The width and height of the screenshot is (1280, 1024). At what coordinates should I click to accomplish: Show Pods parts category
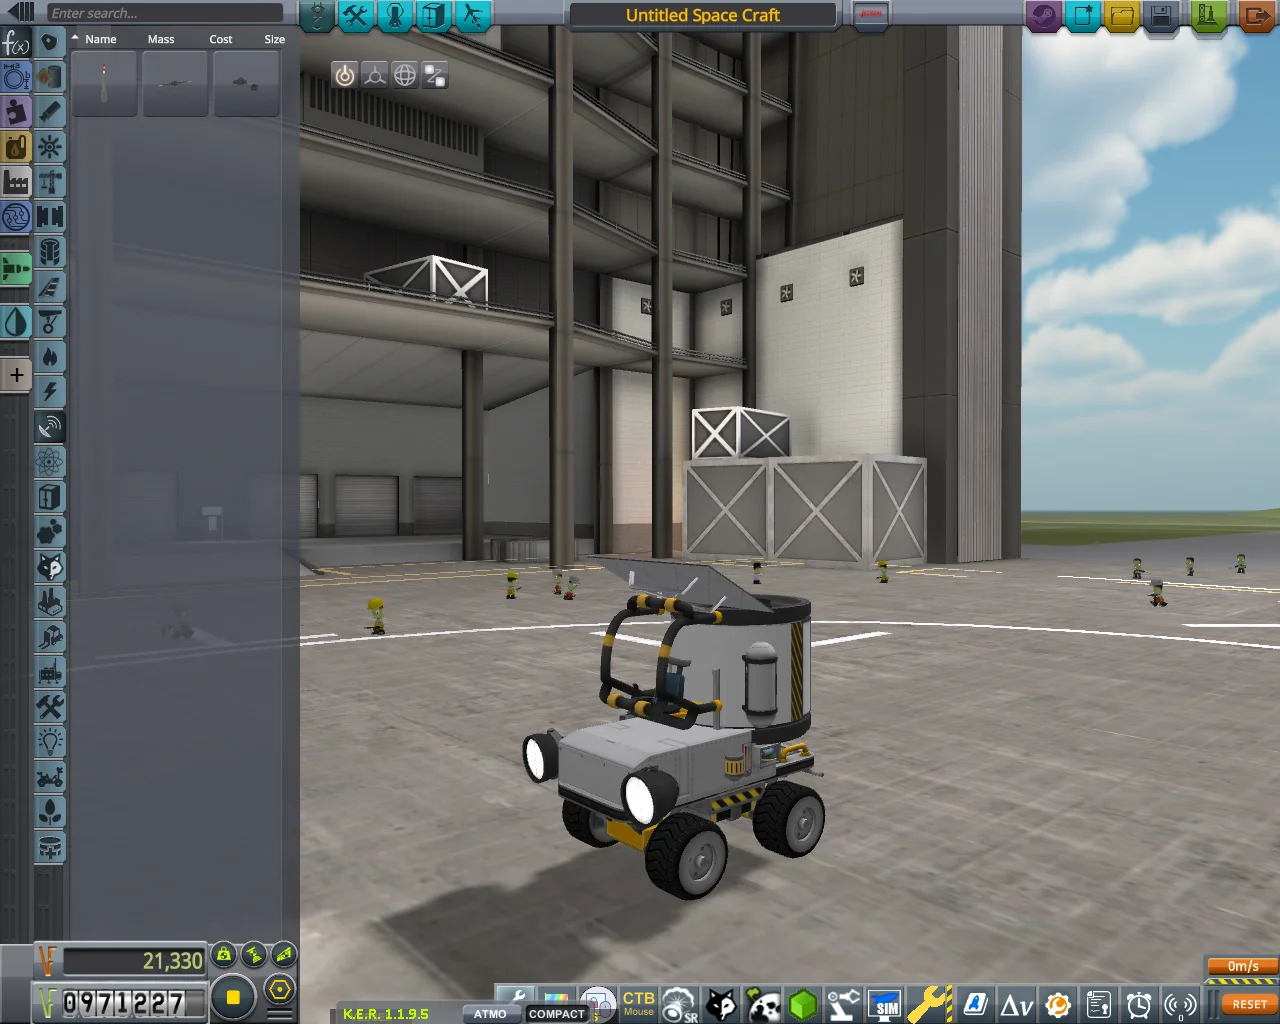coord(50,43)
